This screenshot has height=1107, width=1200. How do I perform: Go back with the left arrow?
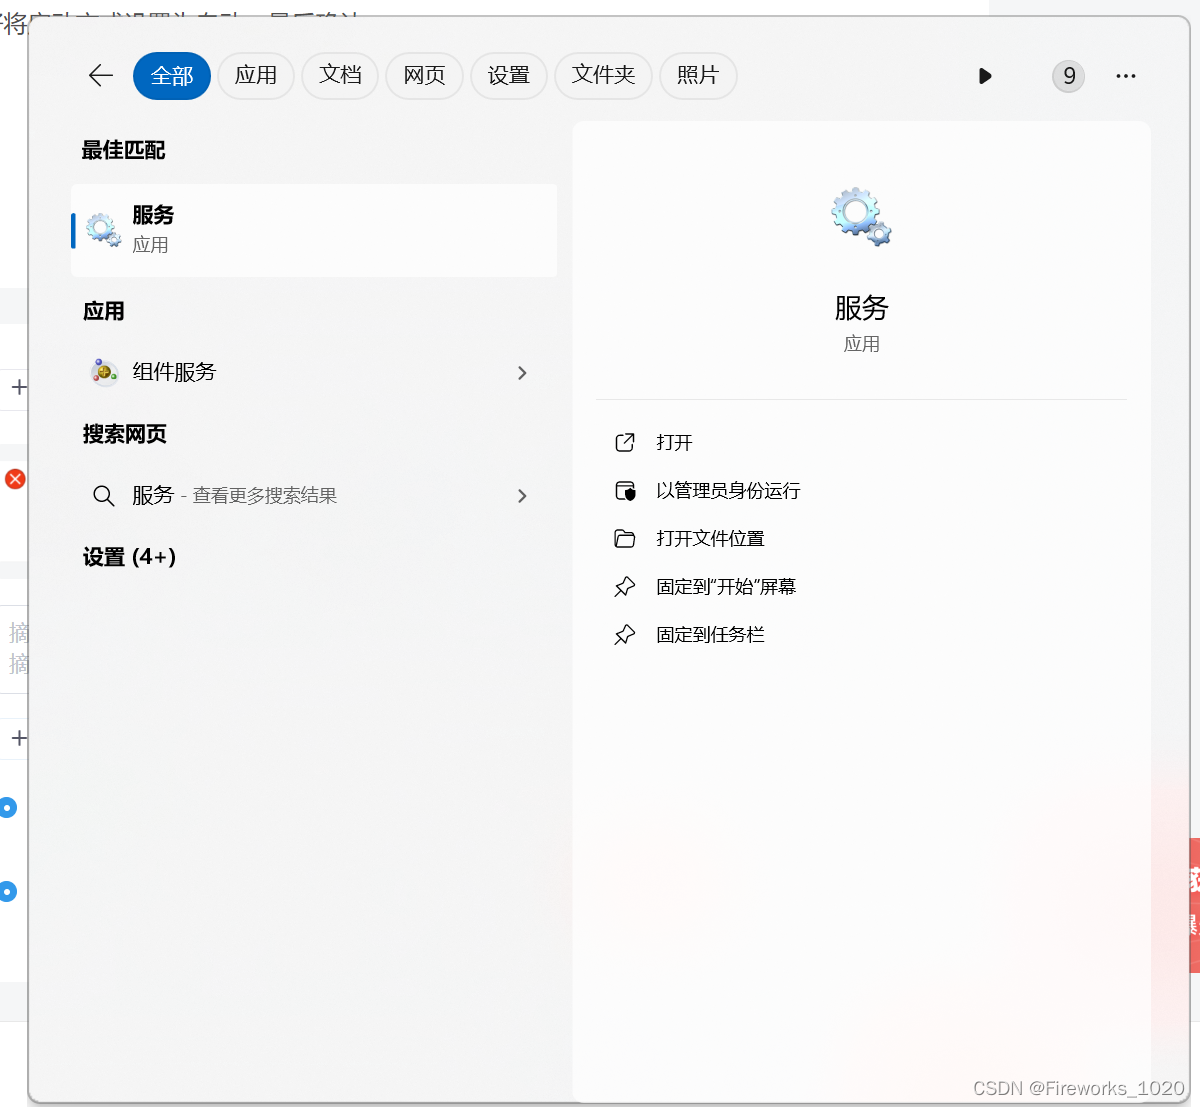click(101, 76)
